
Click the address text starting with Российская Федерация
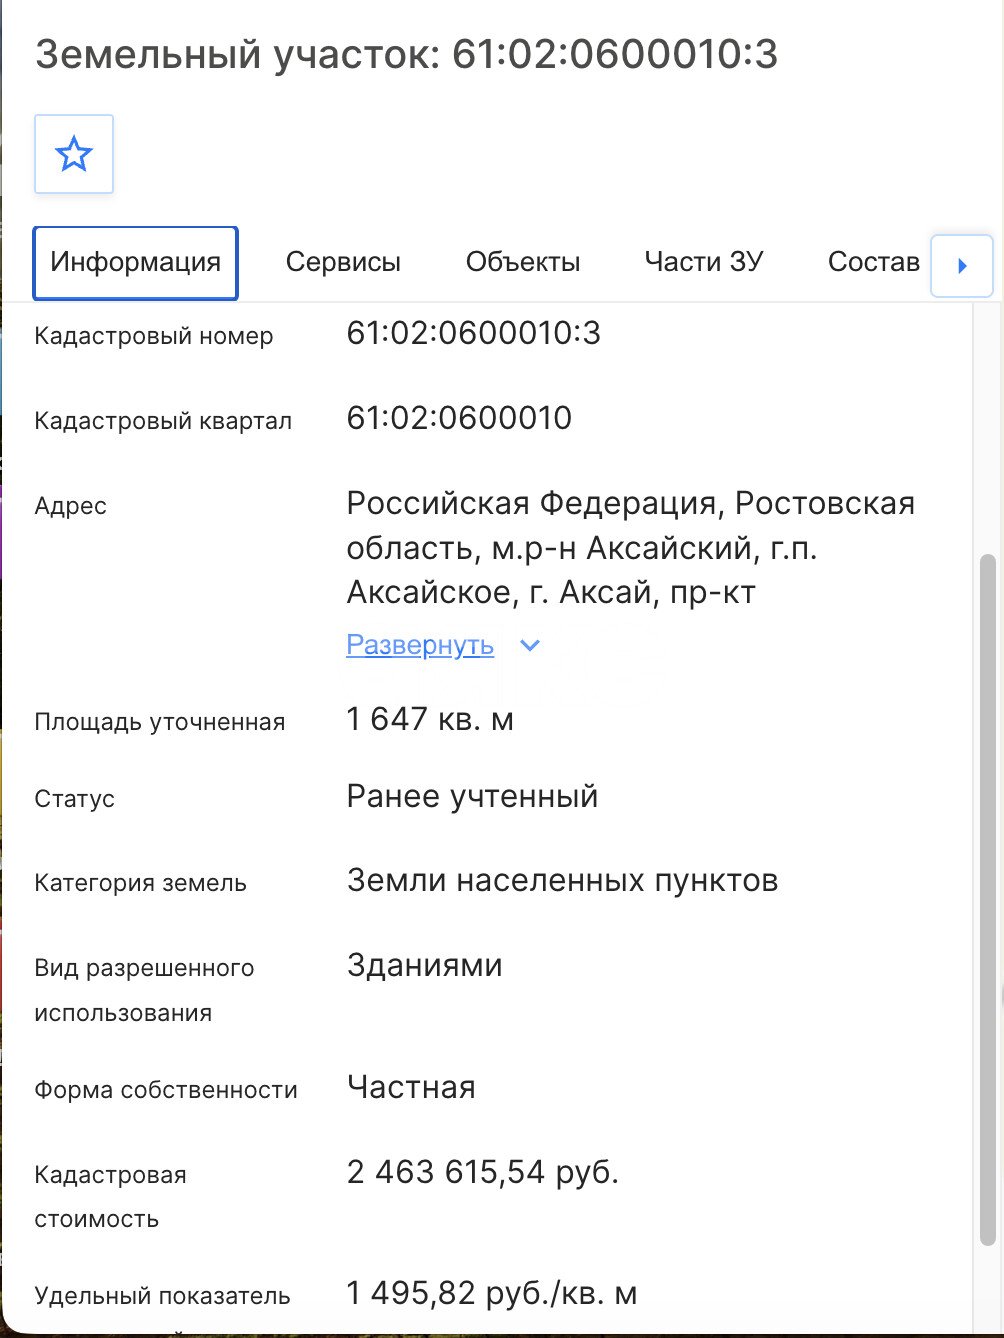coord(631,548)
